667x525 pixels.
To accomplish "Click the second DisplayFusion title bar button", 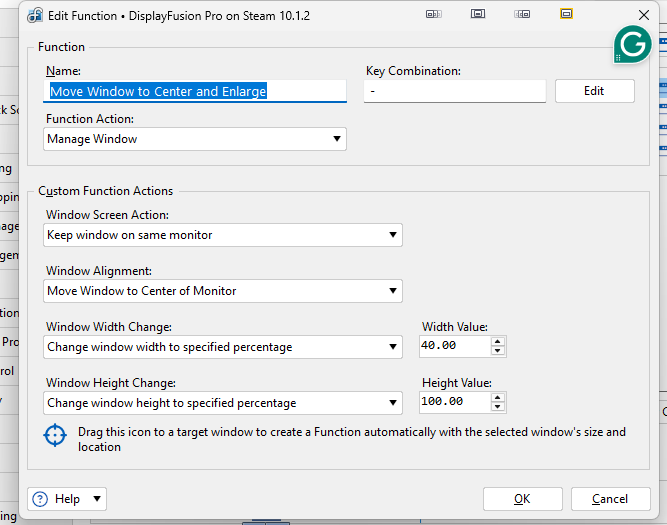I will coord(478,14).
